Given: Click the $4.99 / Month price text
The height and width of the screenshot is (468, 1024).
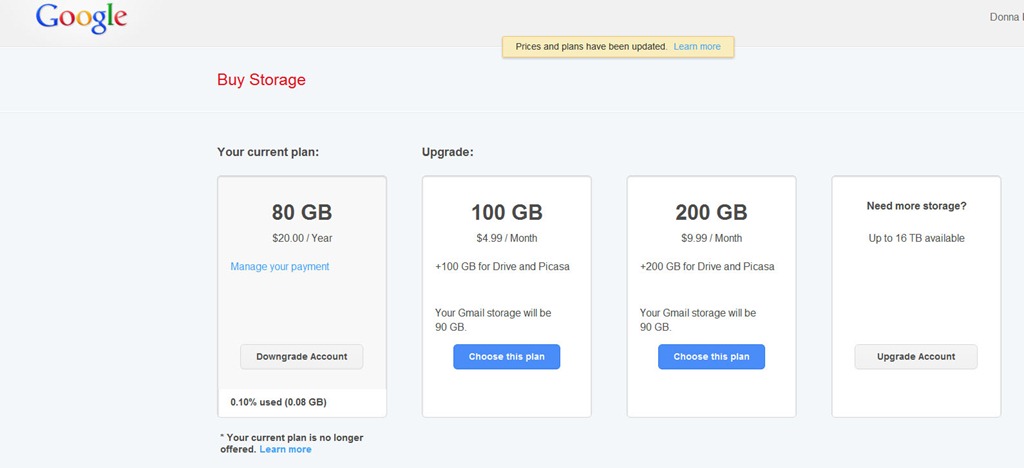Looking at the screenshot, I should pos(507,238).
